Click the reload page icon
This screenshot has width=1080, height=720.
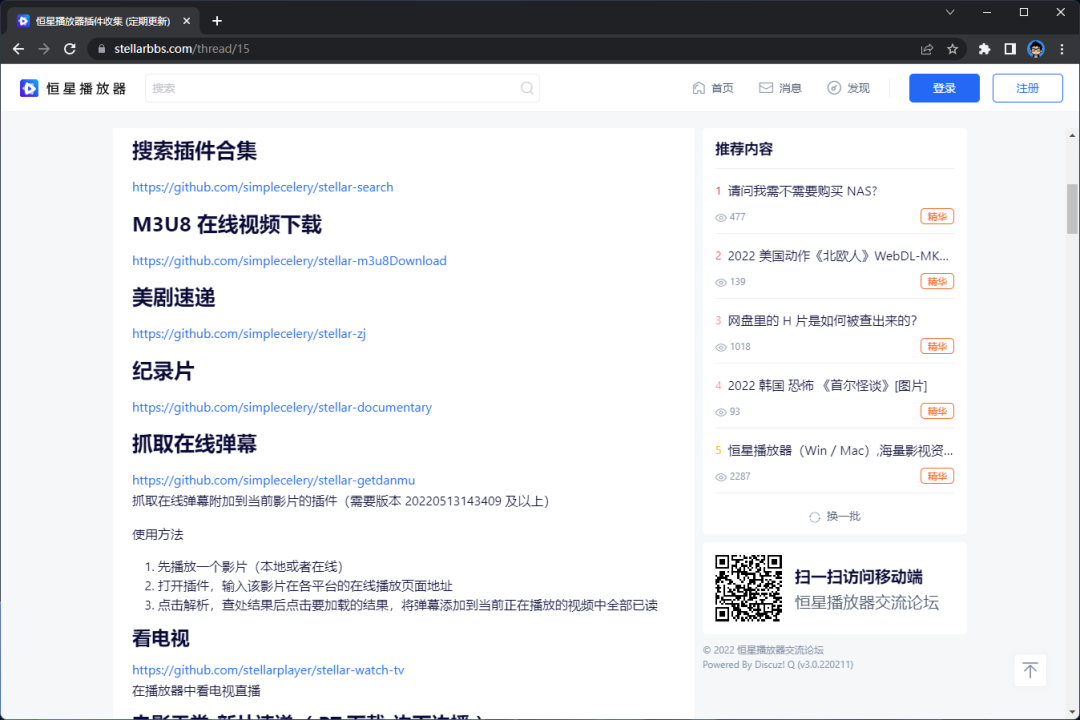pyautogui.click(x=69, y=48)
